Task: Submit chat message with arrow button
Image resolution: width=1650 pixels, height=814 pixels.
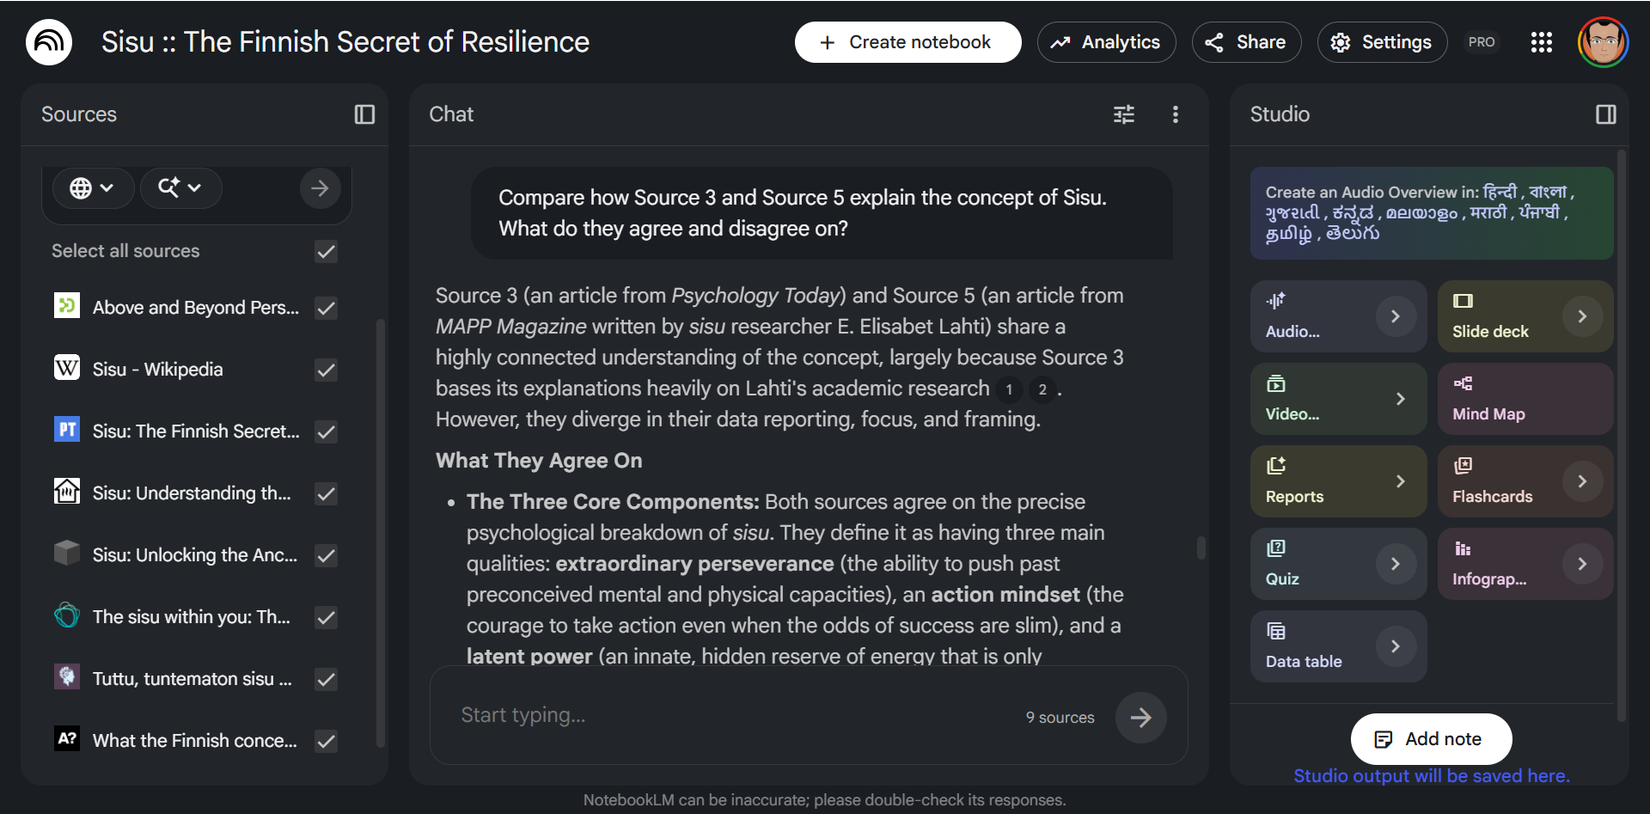Action: 1140,717
